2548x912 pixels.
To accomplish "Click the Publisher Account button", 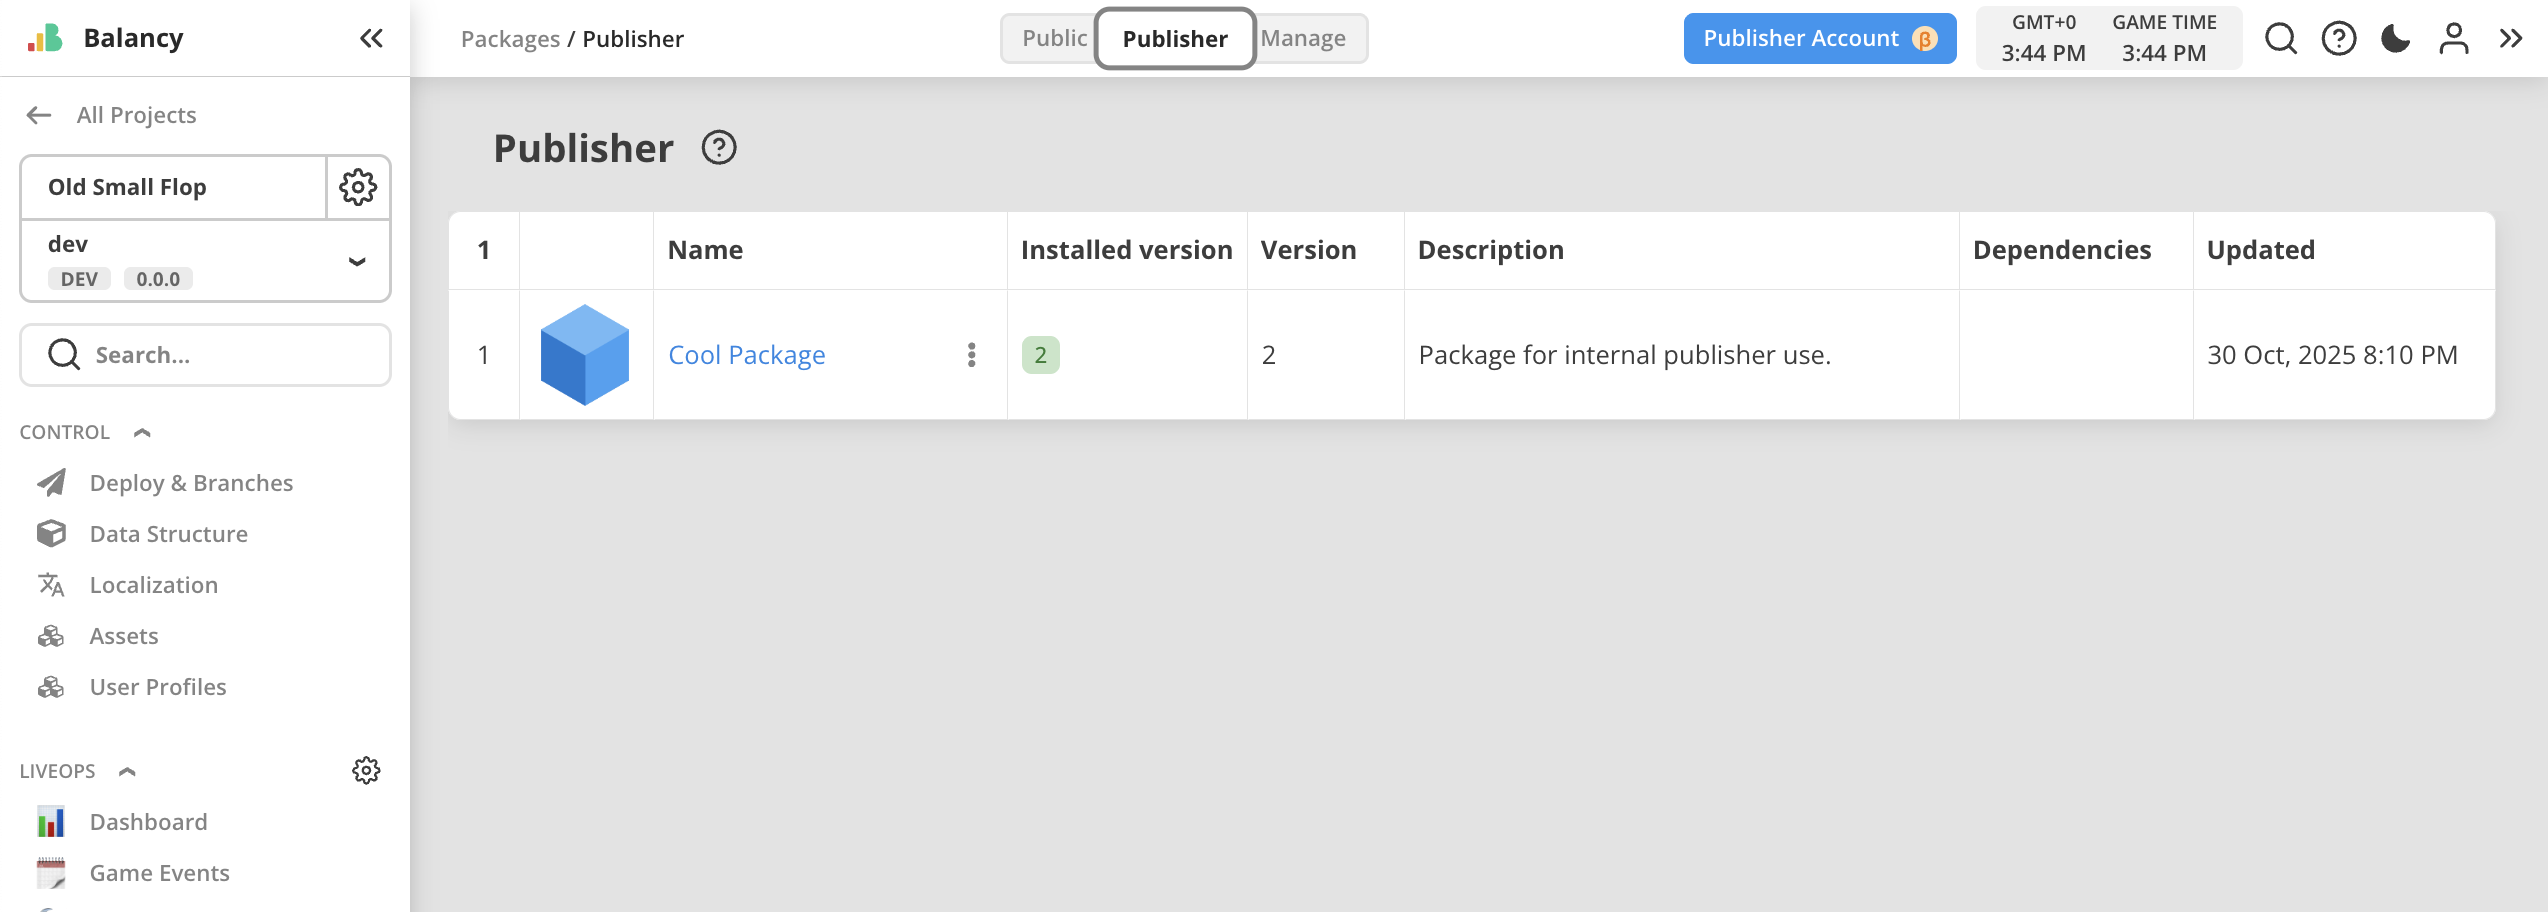I will click(1819, 38).
